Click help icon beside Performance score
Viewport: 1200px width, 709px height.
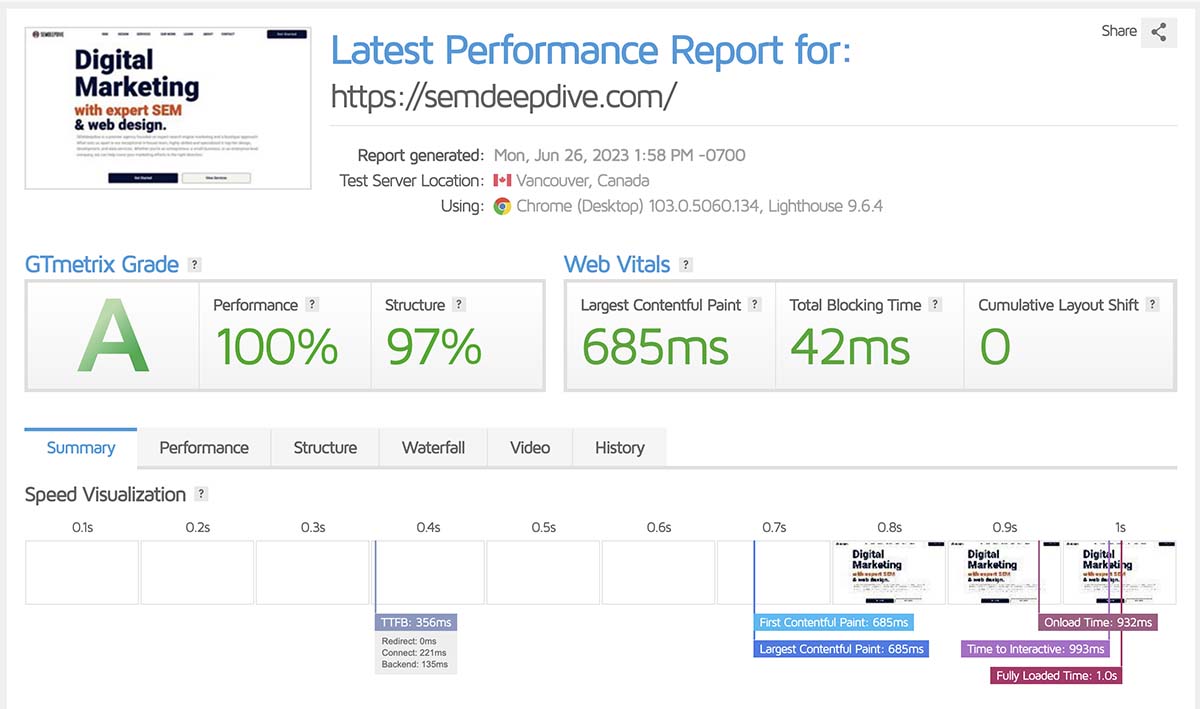click(x=312, y=305)
